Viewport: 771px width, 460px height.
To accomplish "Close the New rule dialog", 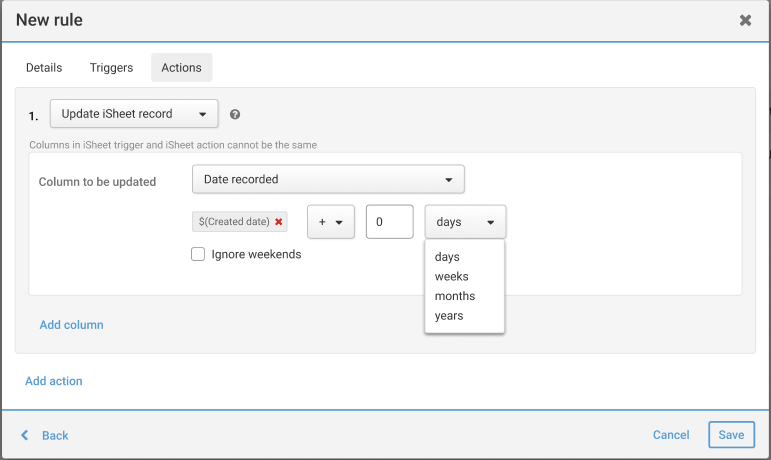I will (x=745, y=20).
